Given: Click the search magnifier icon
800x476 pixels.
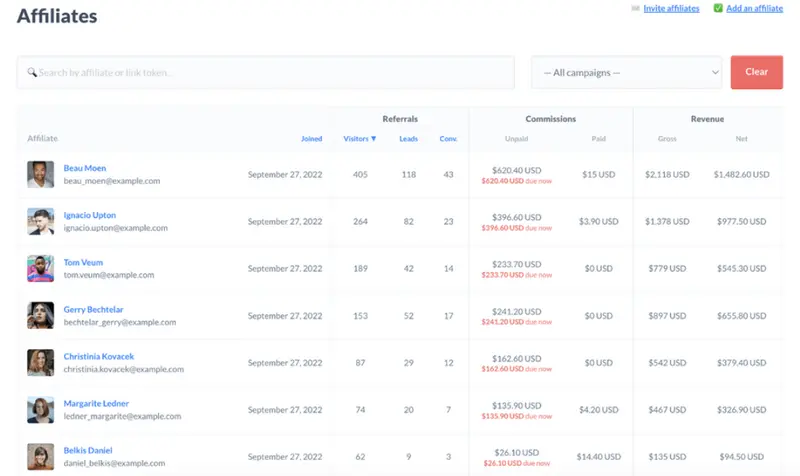Looking at the screenshot, I should (x=31, y=73).
